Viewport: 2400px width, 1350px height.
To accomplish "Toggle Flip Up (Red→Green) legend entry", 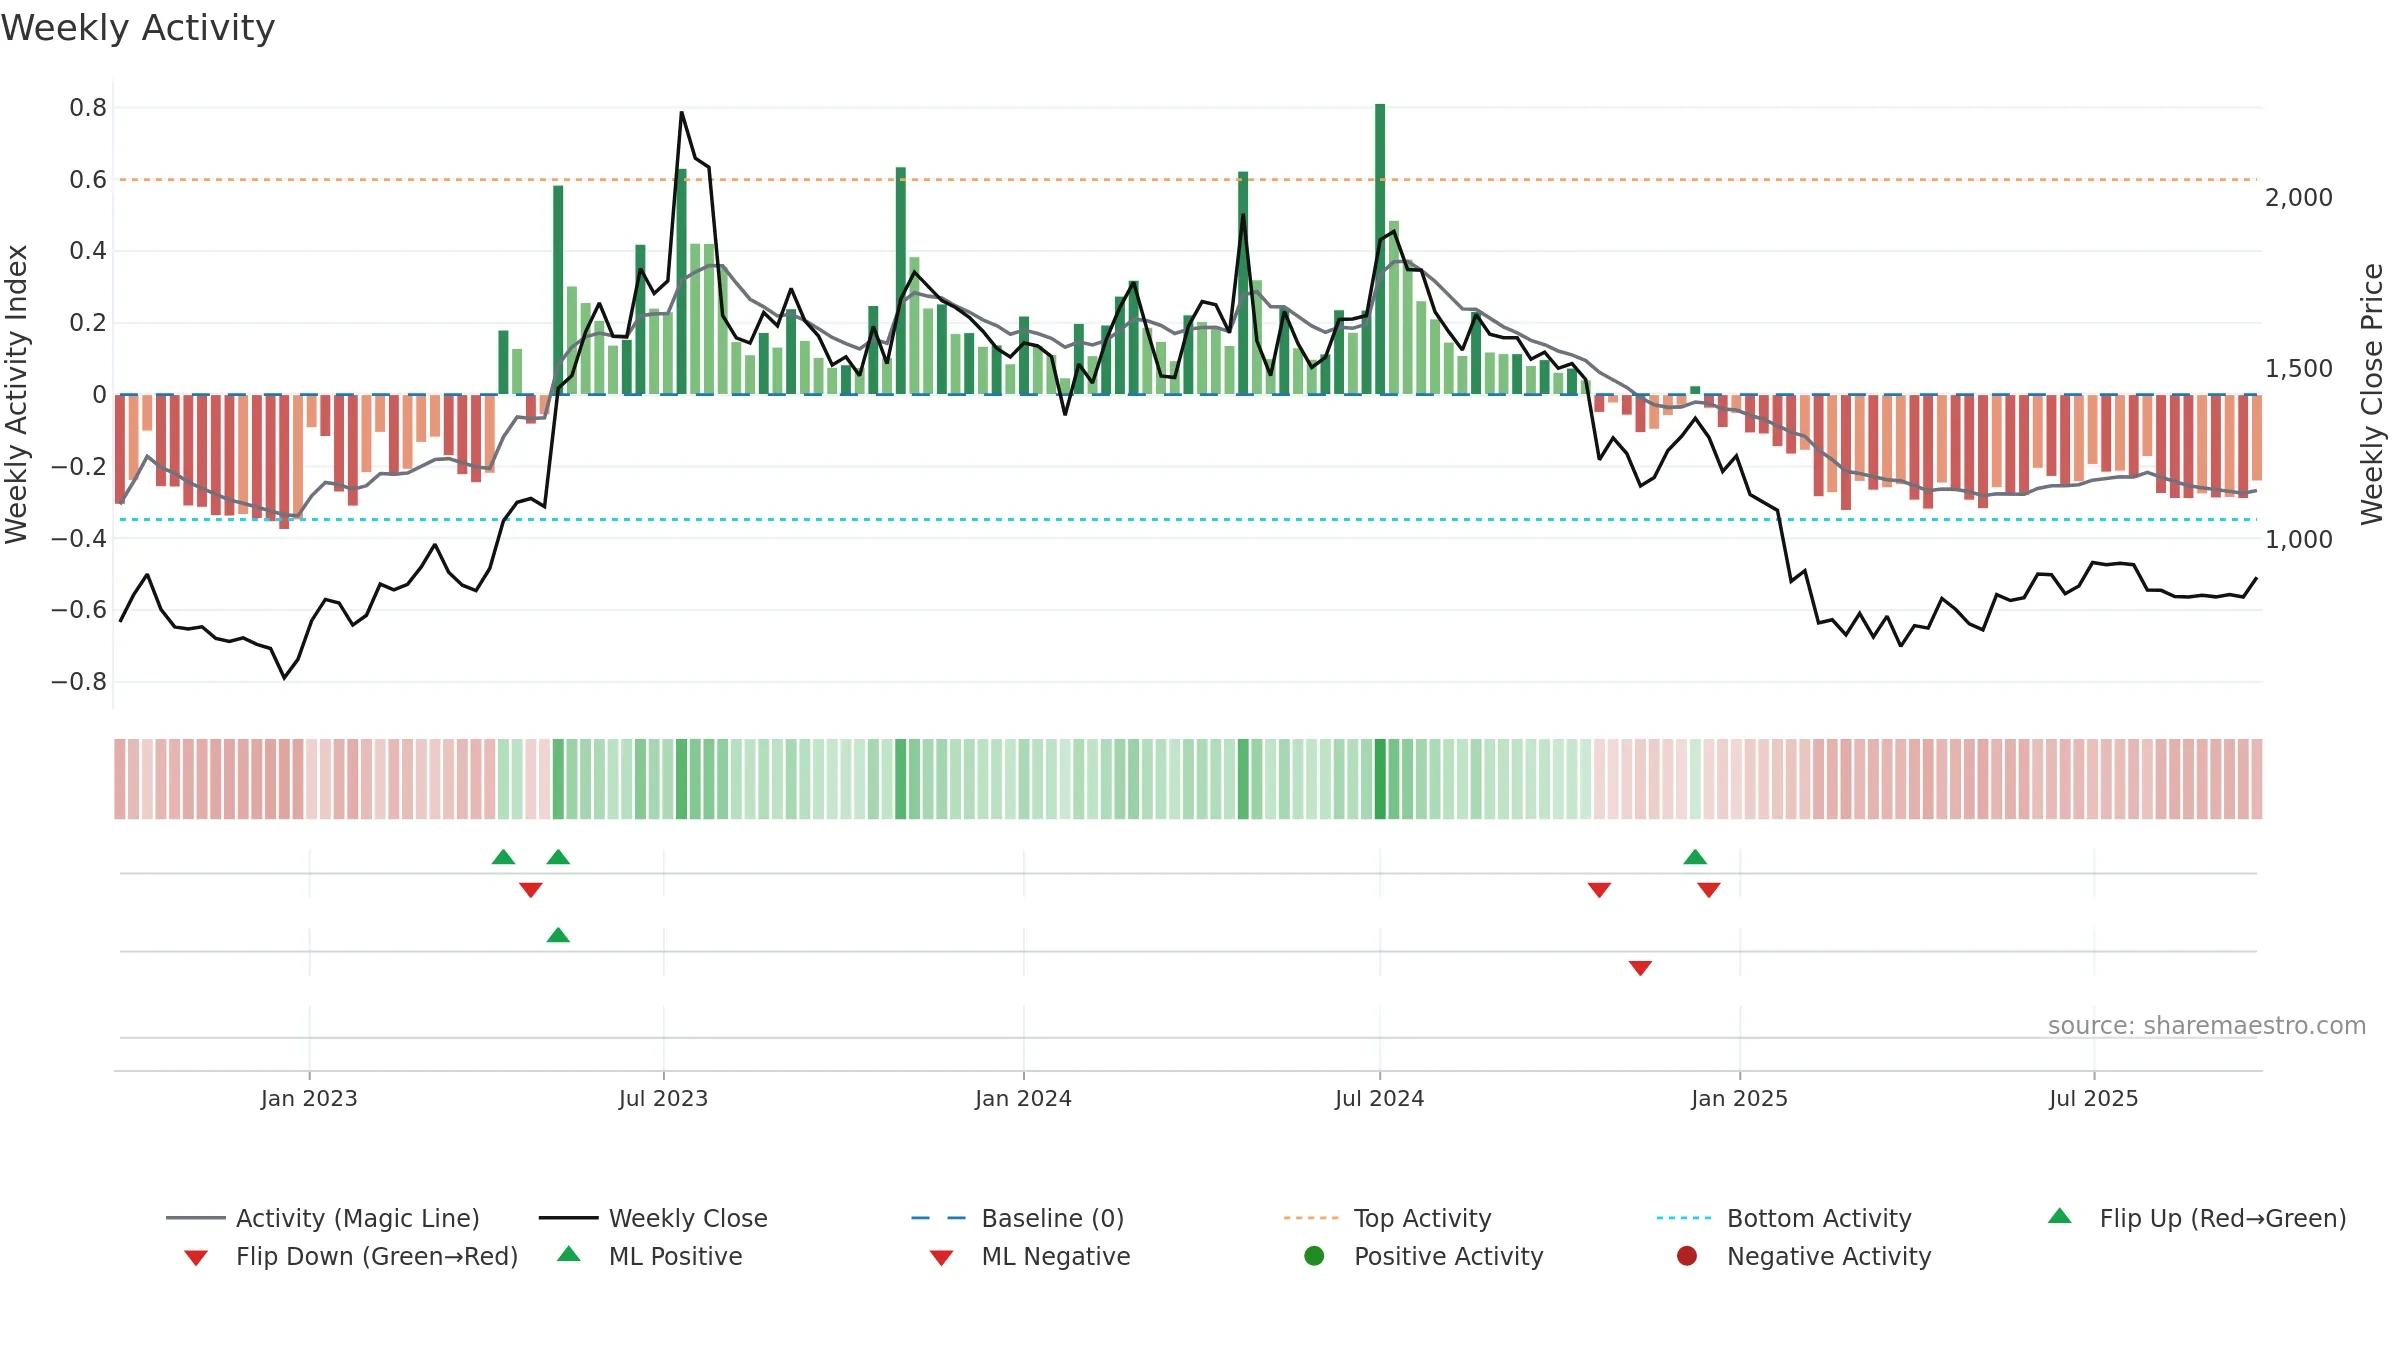I will [2197, 1218].
